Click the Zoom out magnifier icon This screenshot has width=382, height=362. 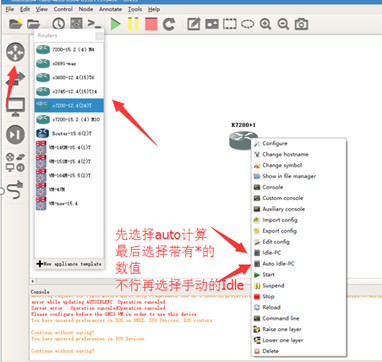(x=283, y=24)
